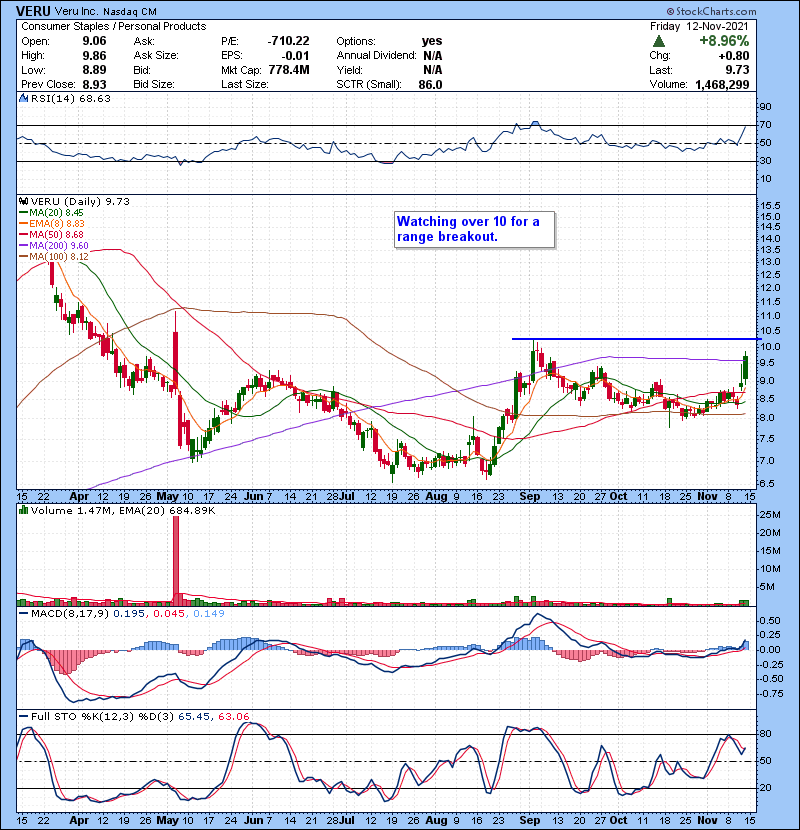Viewport: 800px width, 830px height.
Task: Click the MA(50) 8.68 legend entry
Action: click(x=52, y=234)
